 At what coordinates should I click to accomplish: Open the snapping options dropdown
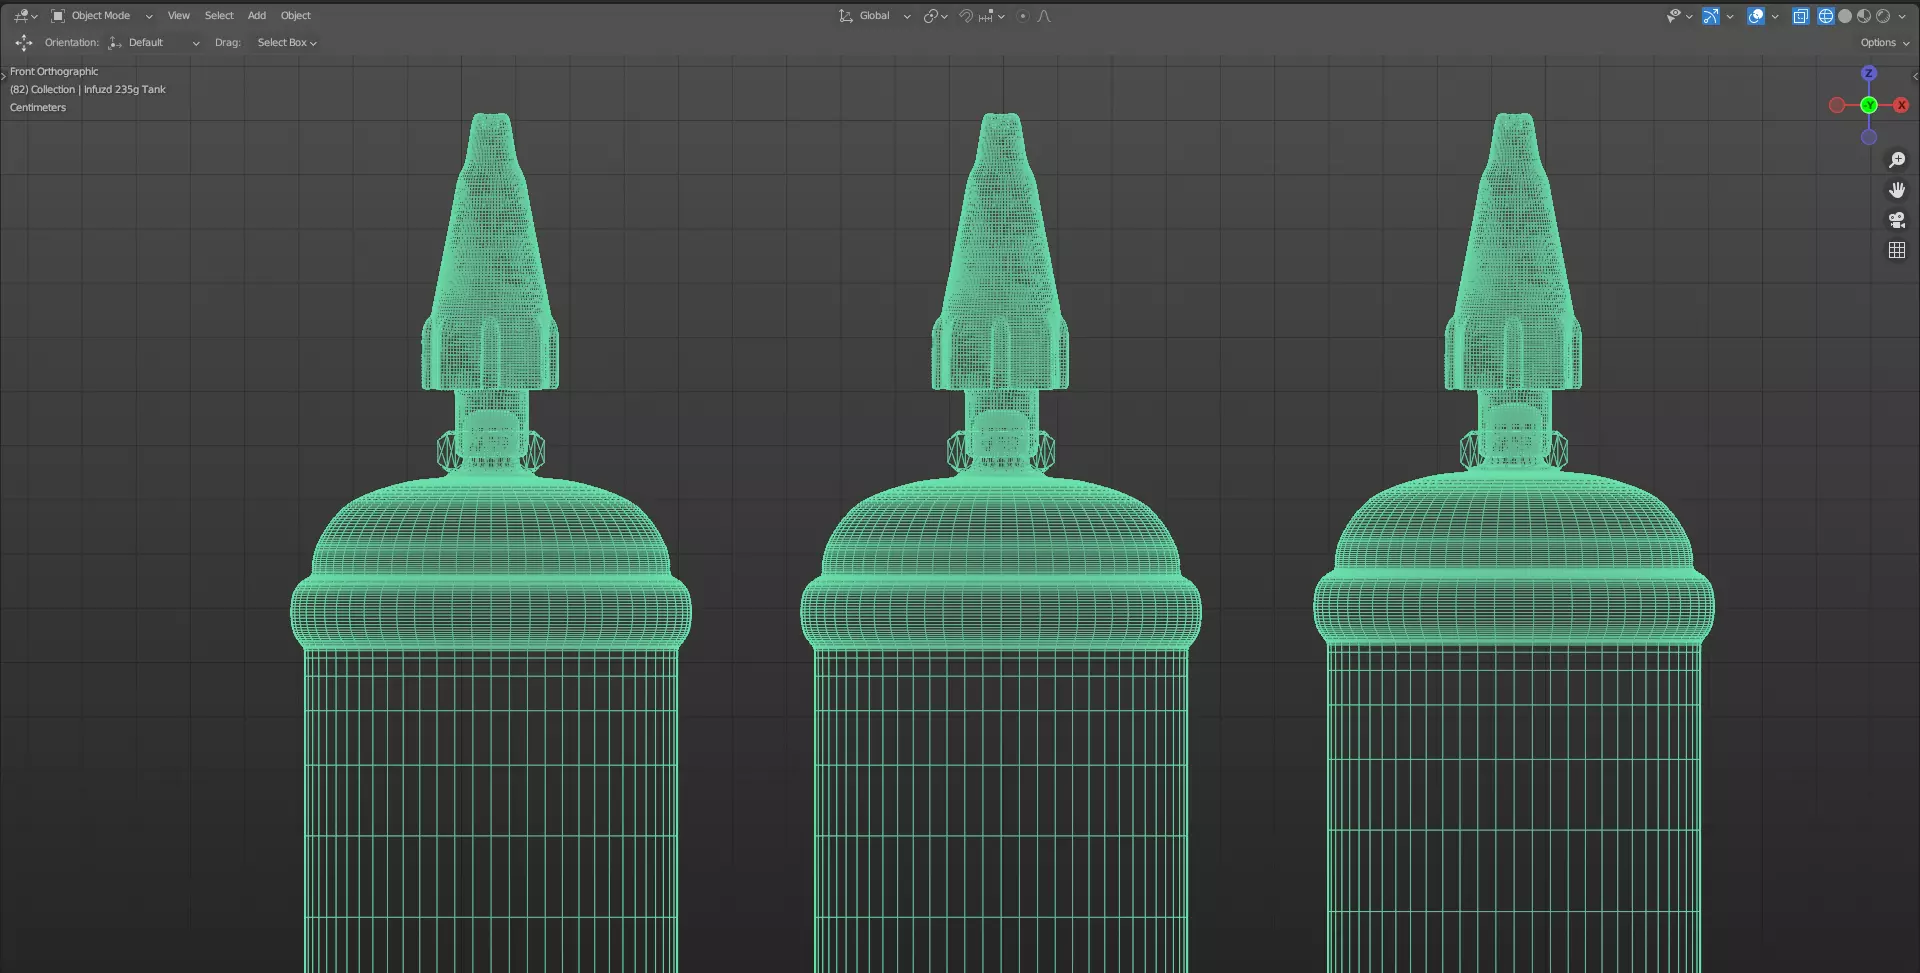pos(992,16)
